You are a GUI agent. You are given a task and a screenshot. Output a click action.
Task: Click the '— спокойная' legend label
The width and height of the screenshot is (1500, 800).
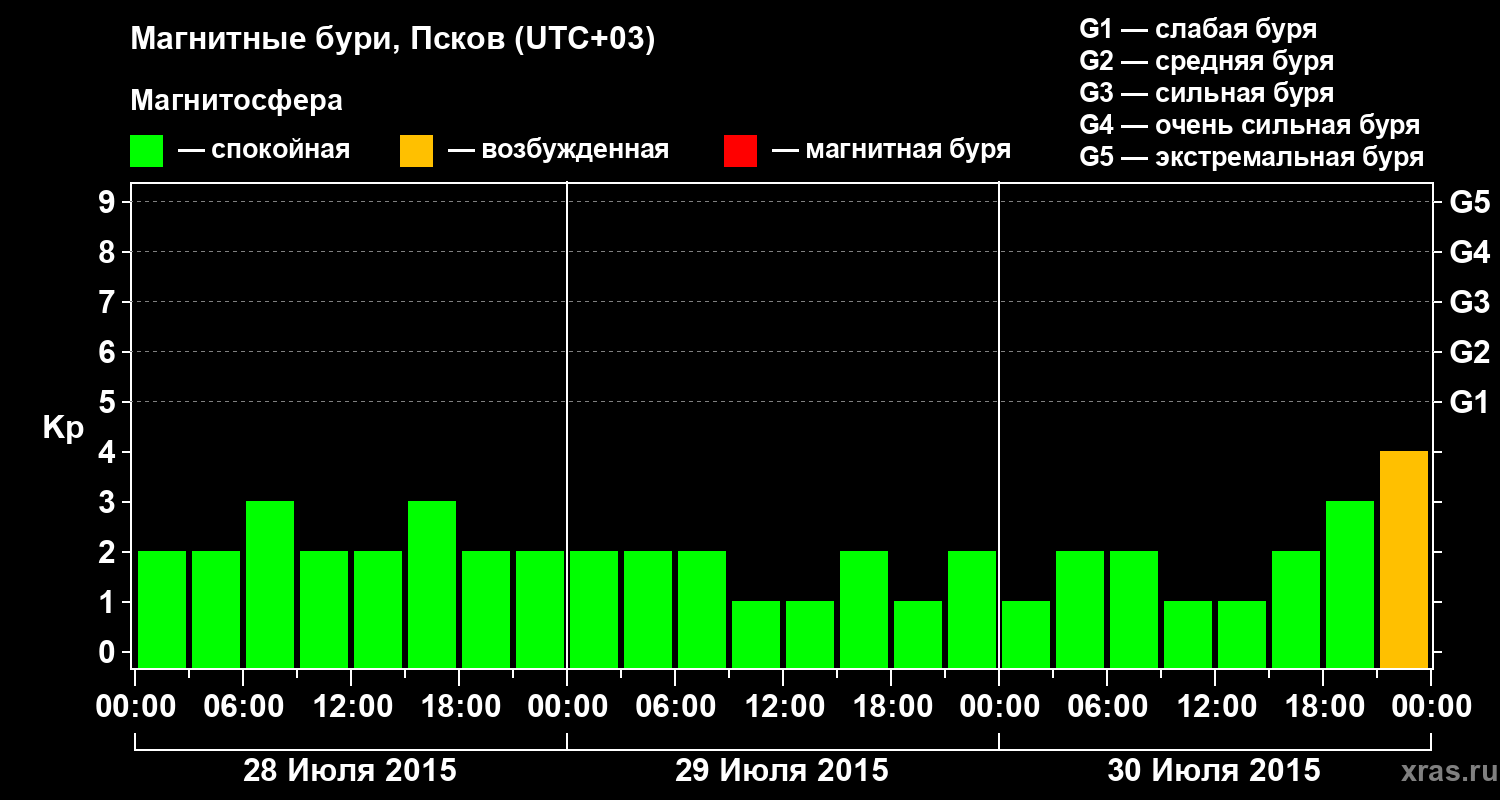pyautogui.click(x=264, y=151)
